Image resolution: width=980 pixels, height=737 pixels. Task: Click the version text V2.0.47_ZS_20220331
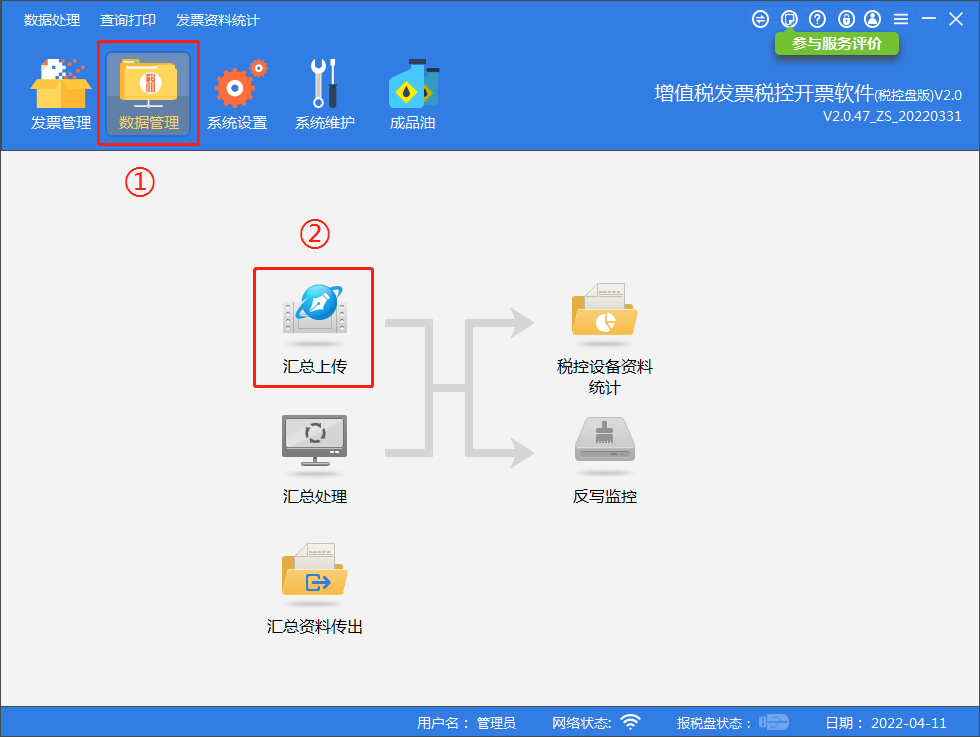[x=892, y=116]
